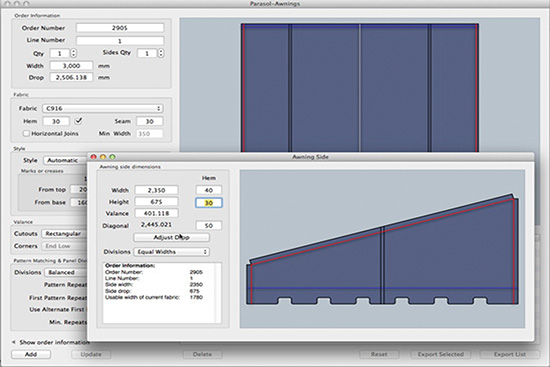The height and width of the screenshot is (367, 550).
Task: Click the Sides Qty stepper arrows
Action: 161,53
